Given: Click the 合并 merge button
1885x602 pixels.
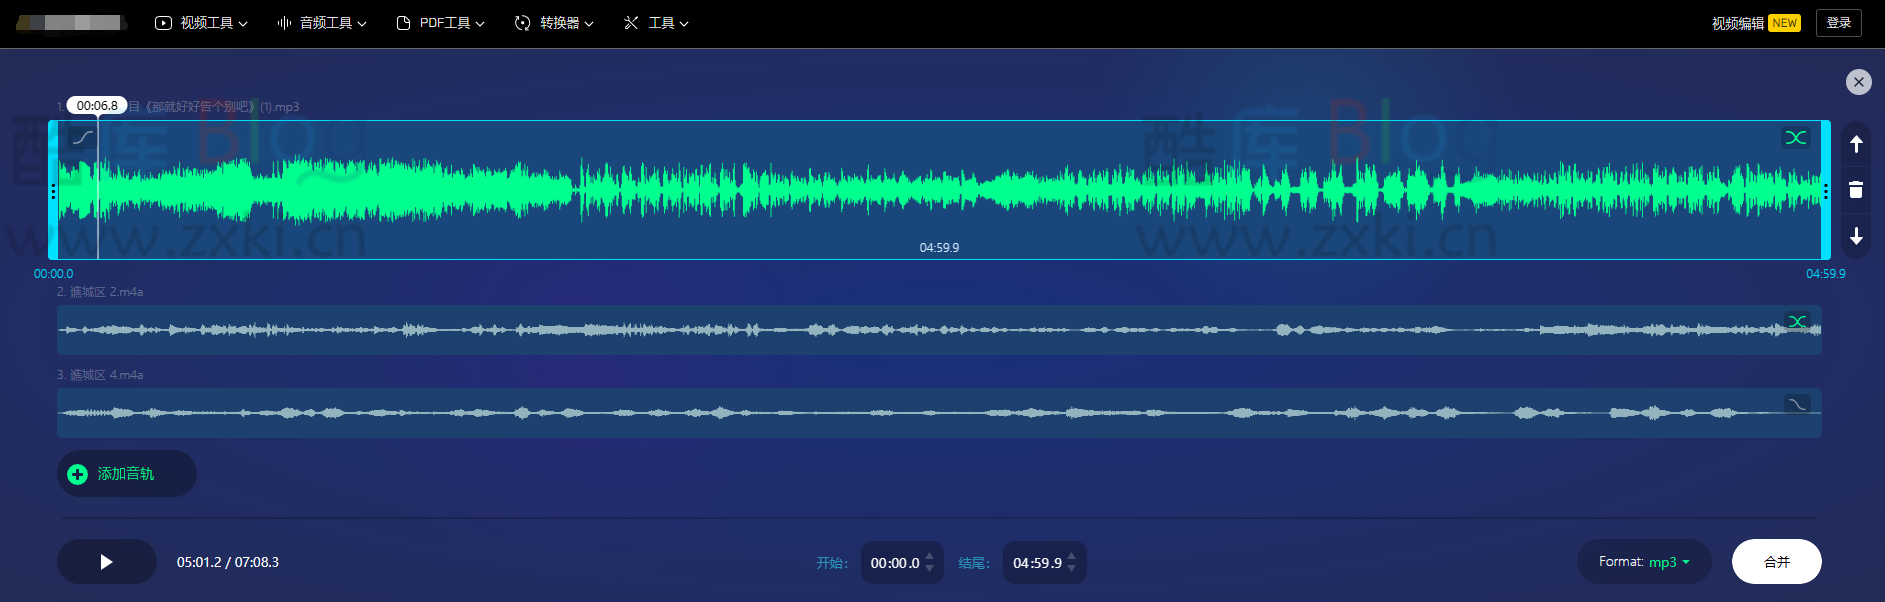Looking at the screenshot, I should pyautogui.click(x=1777, y=562).
